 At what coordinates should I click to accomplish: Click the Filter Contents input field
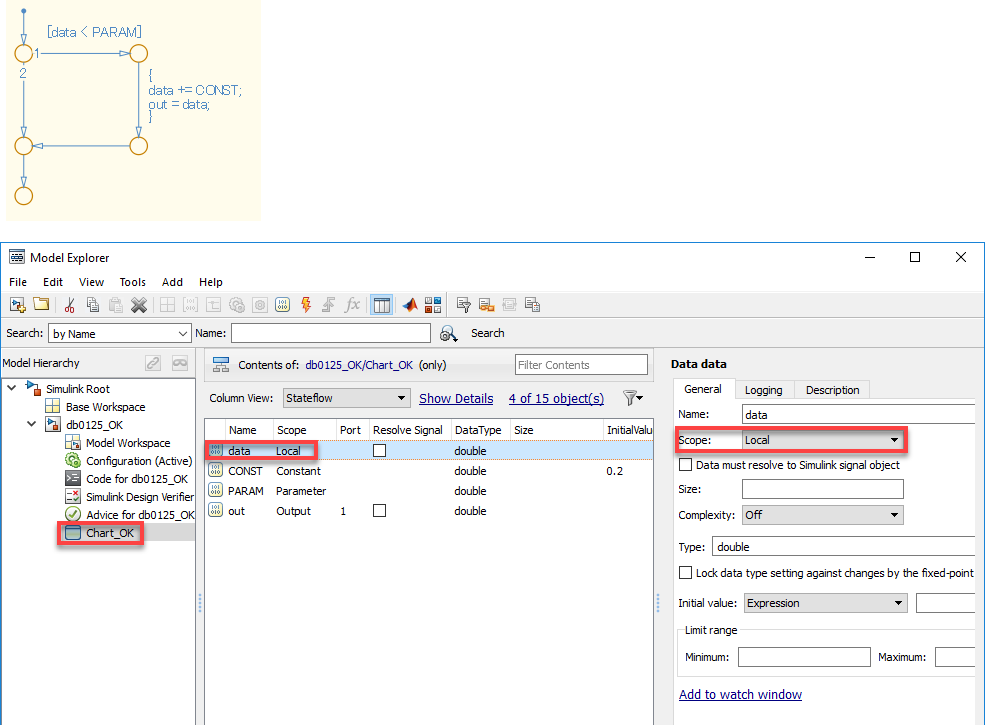click(x=581, y=365)
